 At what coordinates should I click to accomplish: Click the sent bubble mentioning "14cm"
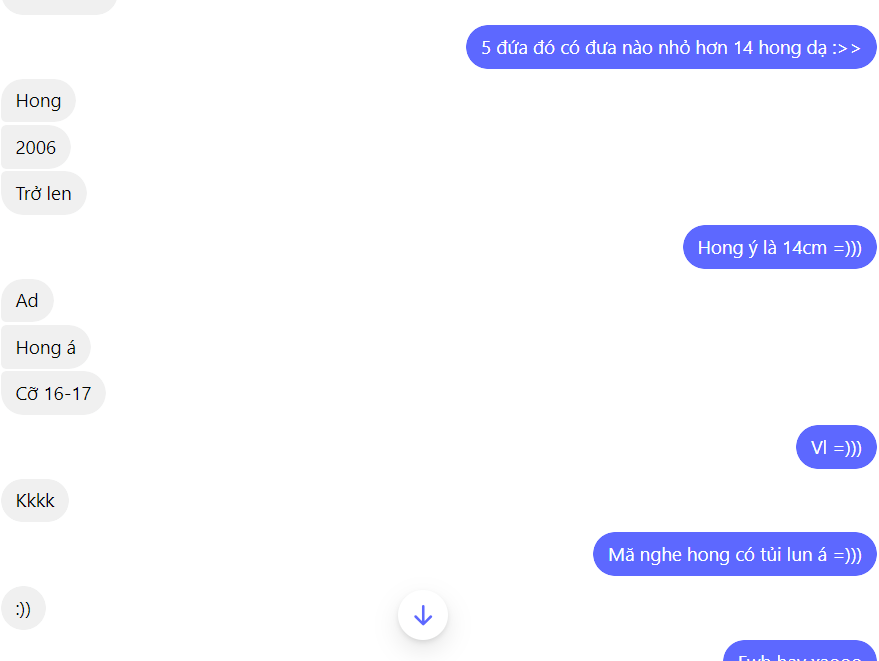pyautogui.click(x=780, y=247)
